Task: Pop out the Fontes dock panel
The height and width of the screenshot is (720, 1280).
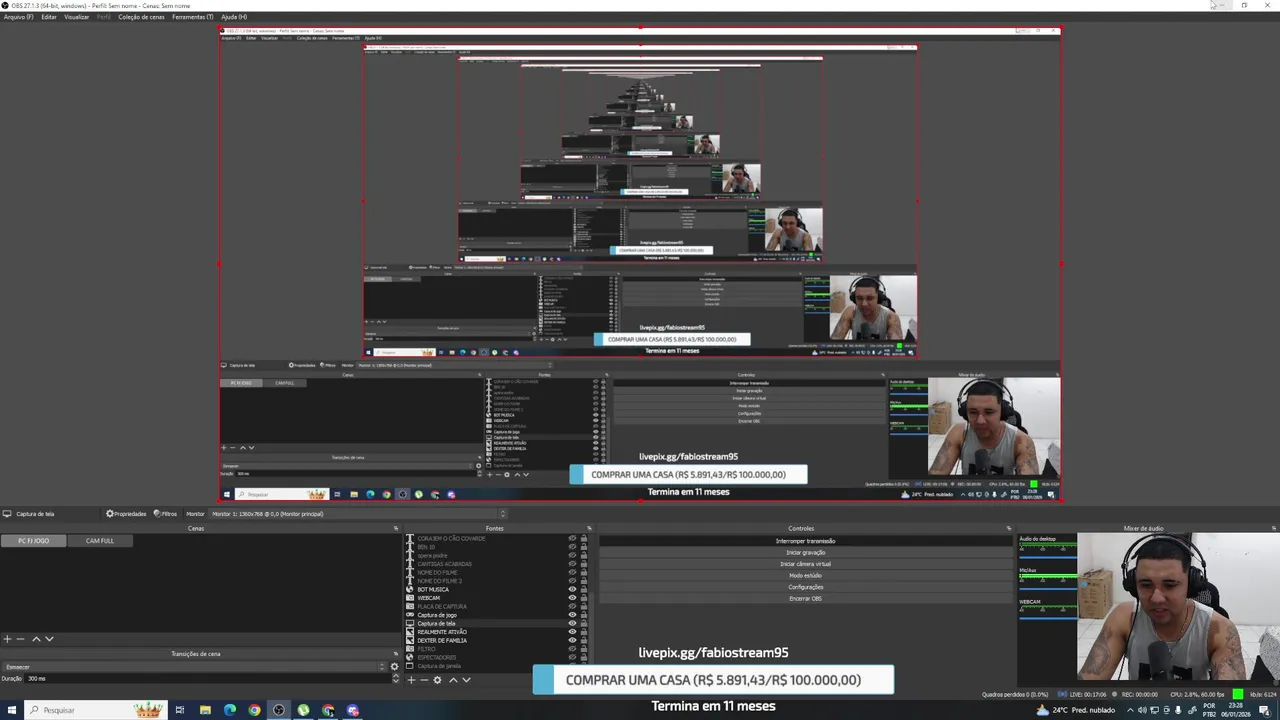Action: click(x=589, y=528)
